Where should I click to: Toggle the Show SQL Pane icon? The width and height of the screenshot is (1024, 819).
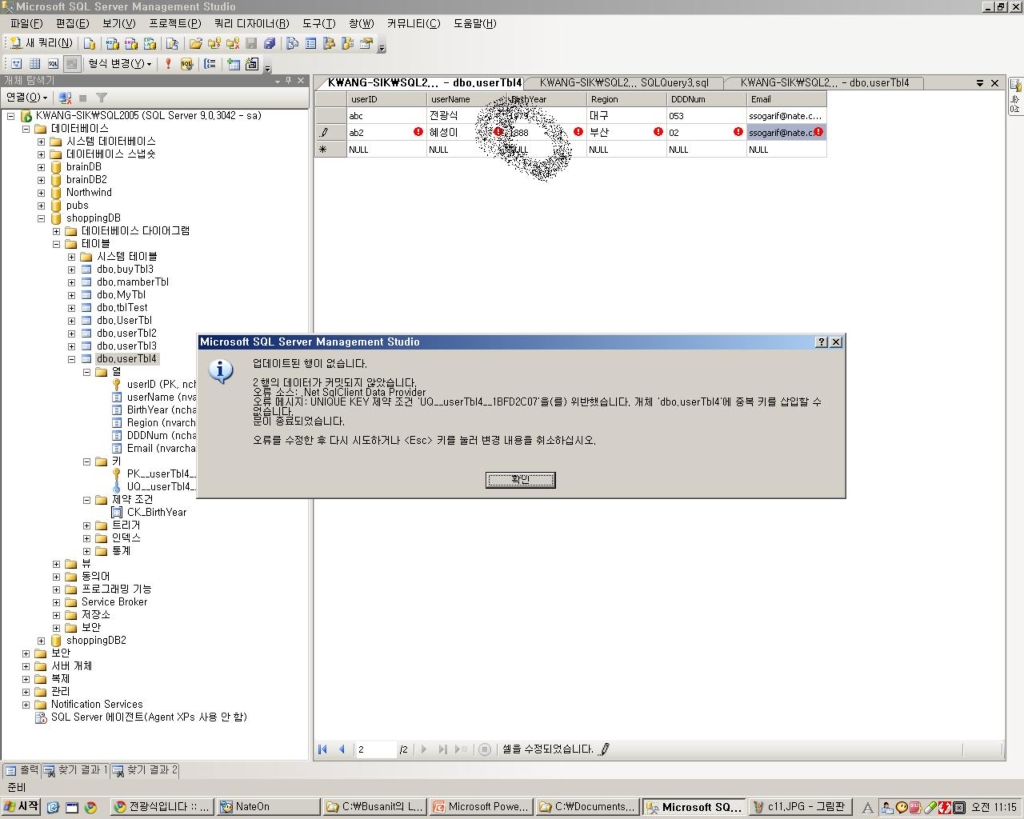tap(53, 64)
